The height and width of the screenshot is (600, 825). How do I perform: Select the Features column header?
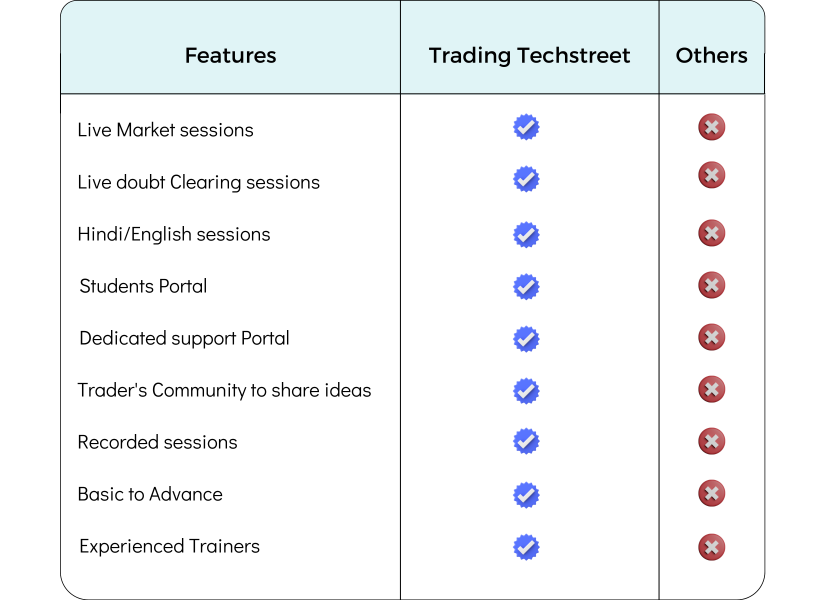point(230,56)
